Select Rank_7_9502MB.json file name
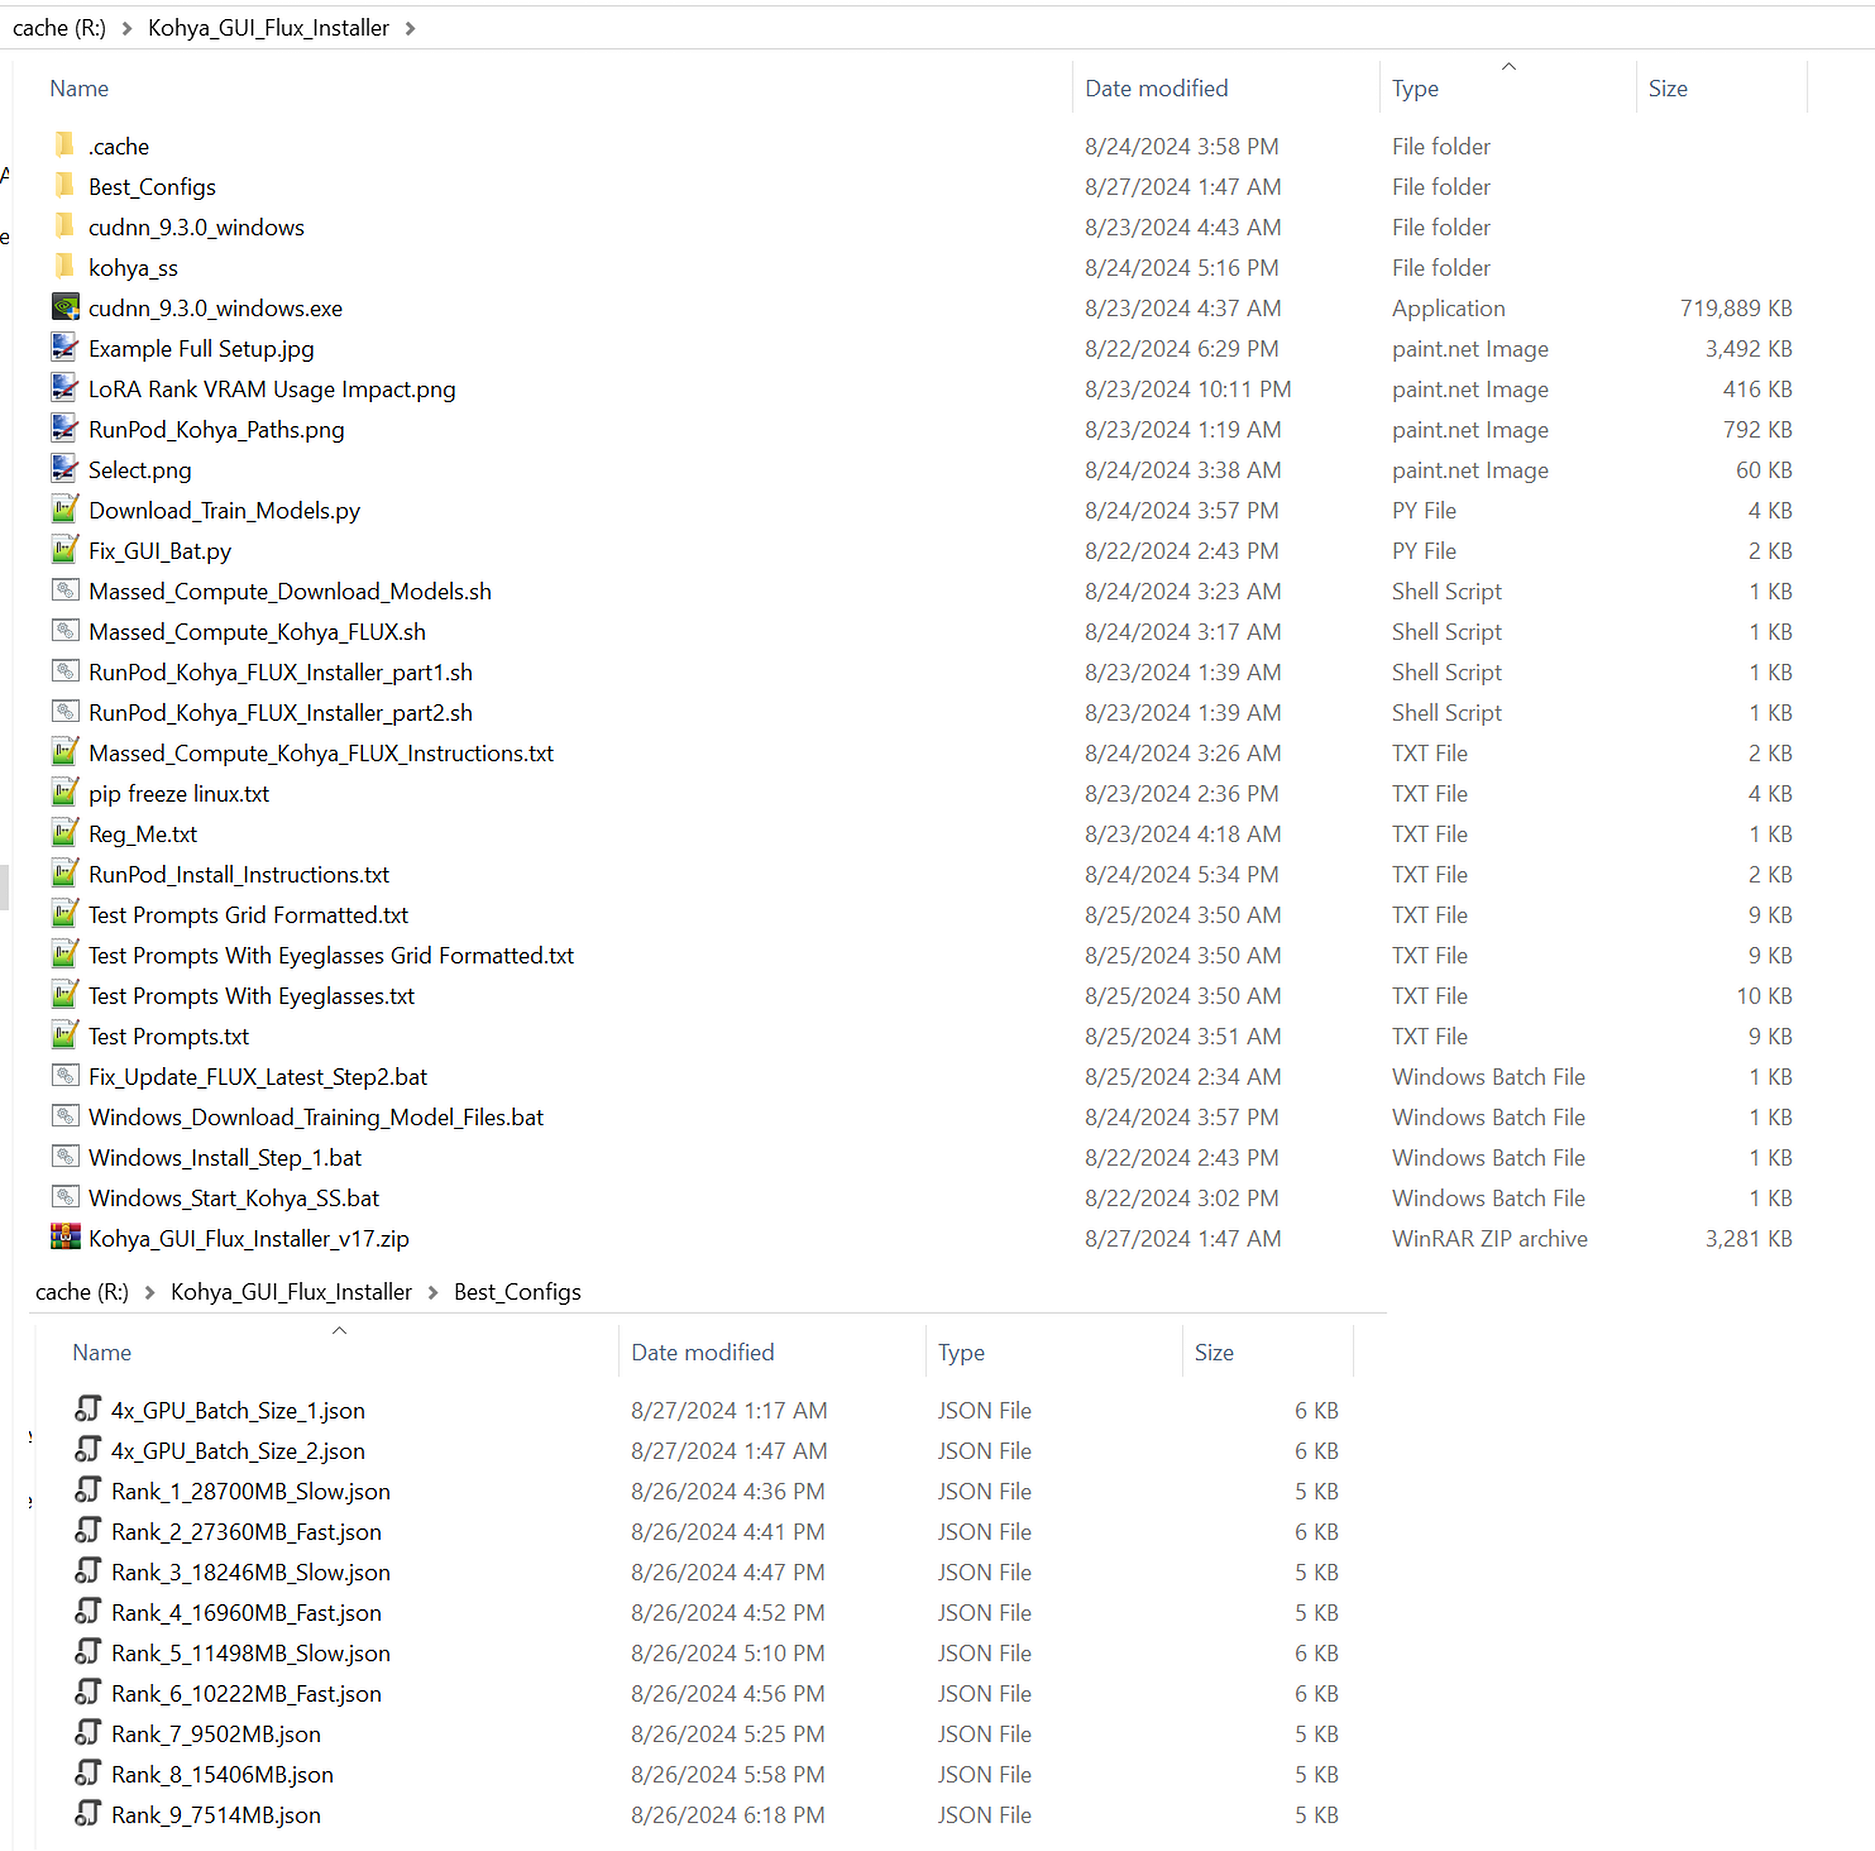 [216, 1734]
